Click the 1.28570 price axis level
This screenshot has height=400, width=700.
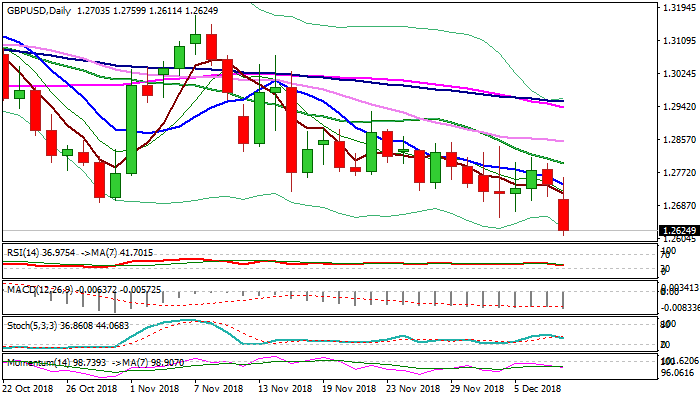[679, 140]
